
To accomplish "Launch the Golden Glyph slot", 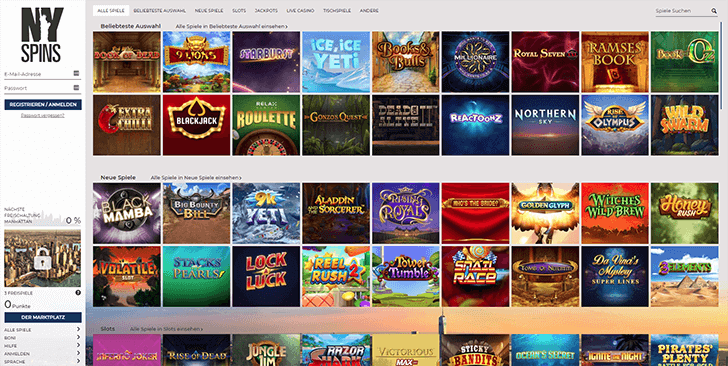I will coord(545,213).
